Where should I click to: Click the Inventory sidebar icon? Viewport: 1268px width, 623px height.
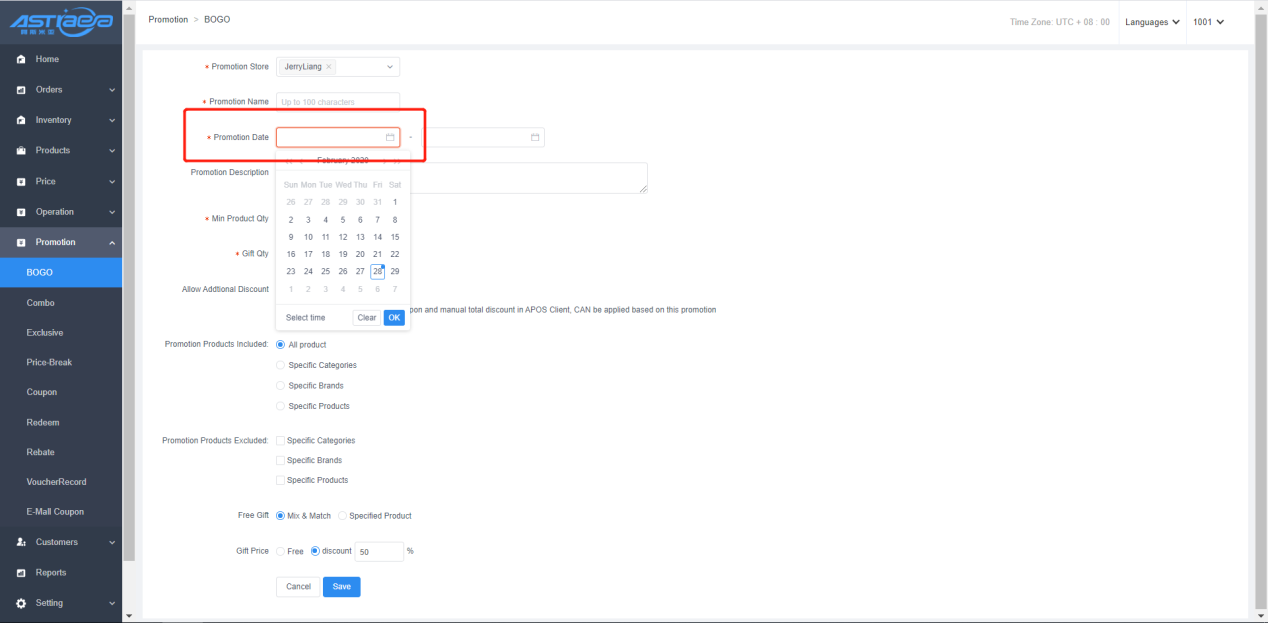[21, 120]
